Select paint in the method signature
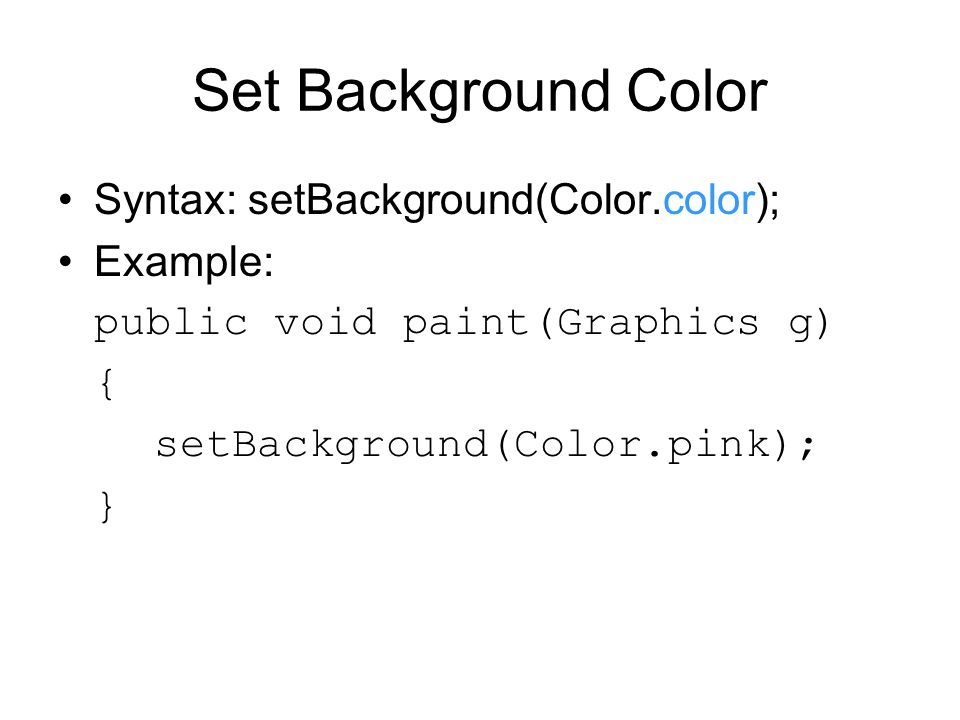960x720 pixels. click(x=466, y=323)
